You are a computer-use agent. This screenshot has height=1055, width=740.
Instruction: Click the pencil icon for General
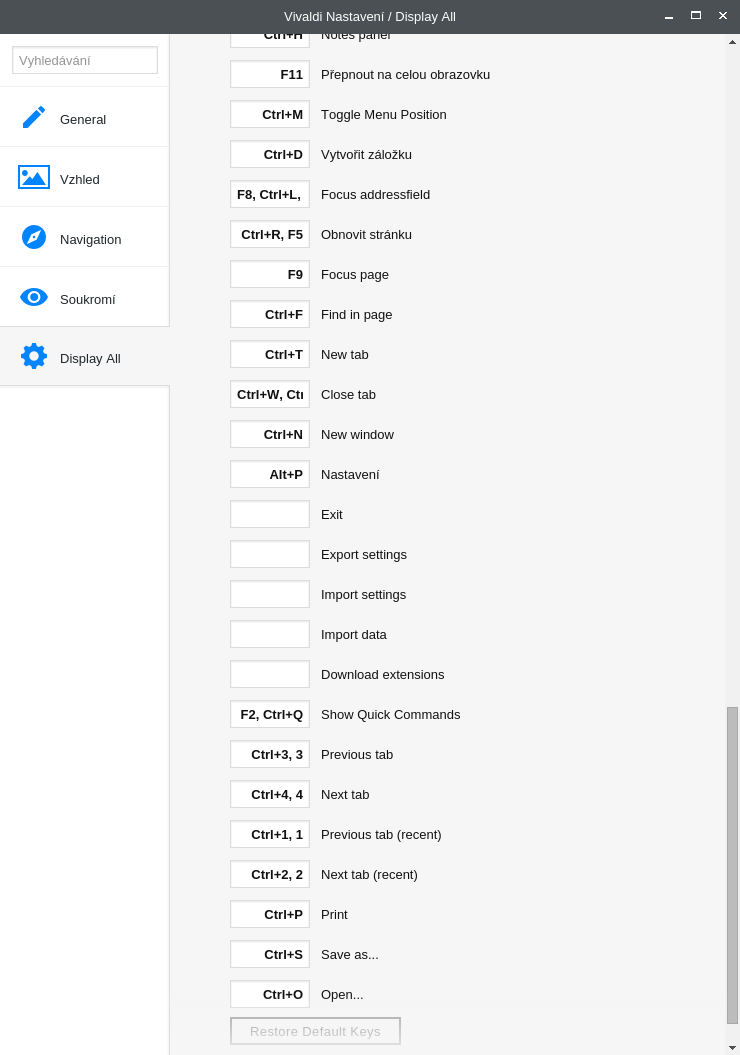point(34,117)
